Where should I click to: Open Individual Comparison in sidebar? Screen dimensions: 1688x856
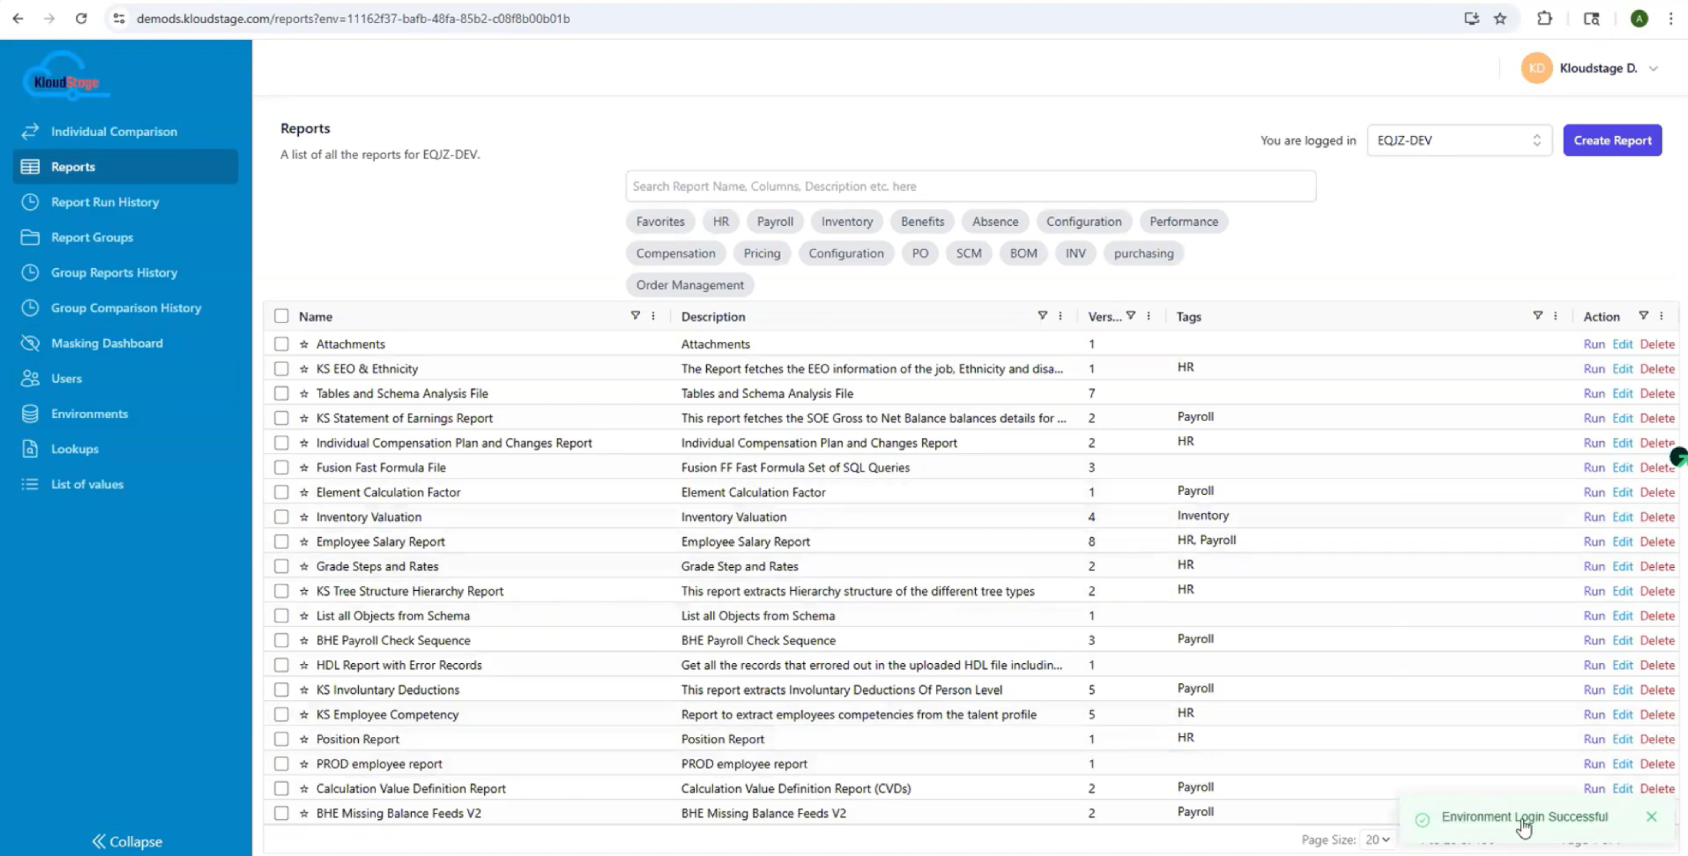point(114,131)
